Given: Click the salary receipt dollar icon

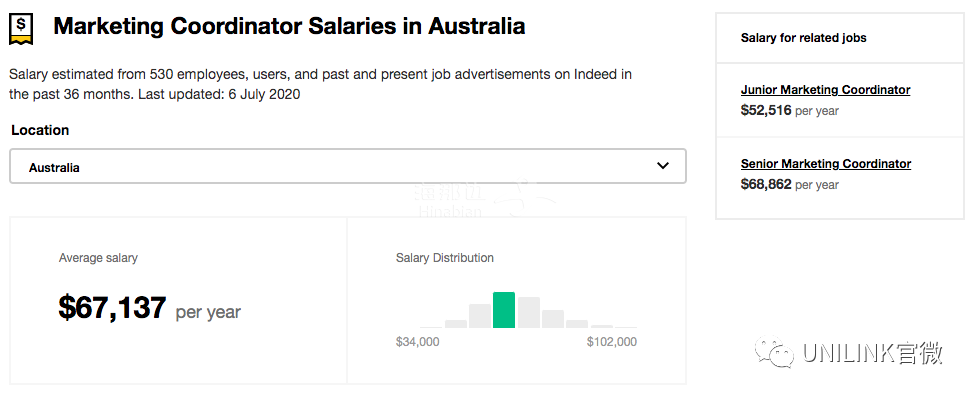Looking at the screenshot, I should coord(21,29).
